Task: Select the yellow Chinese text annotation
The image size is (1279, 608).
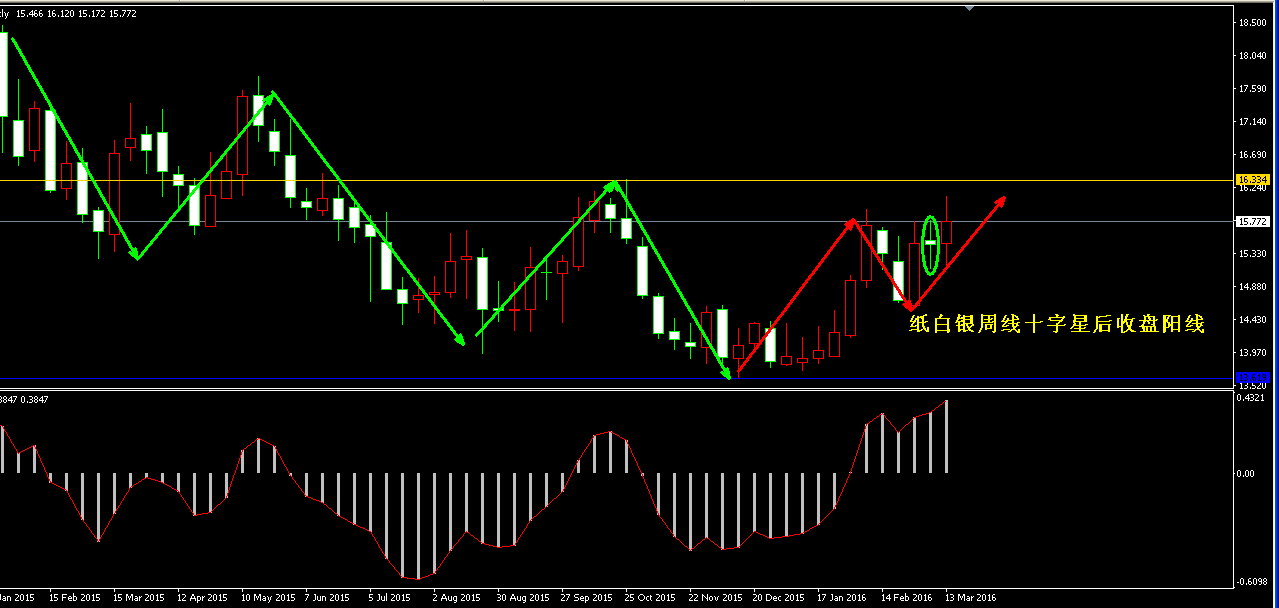Action: 1056,324
